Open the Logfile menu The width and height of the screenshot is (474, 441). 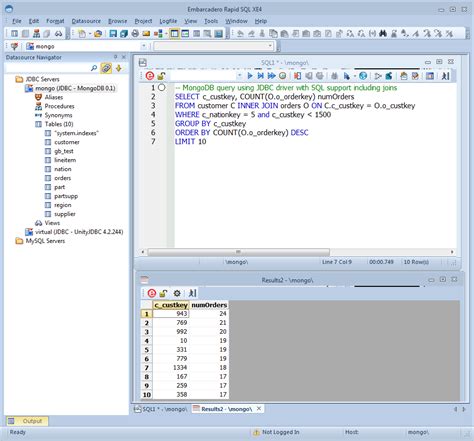point(168,21)
